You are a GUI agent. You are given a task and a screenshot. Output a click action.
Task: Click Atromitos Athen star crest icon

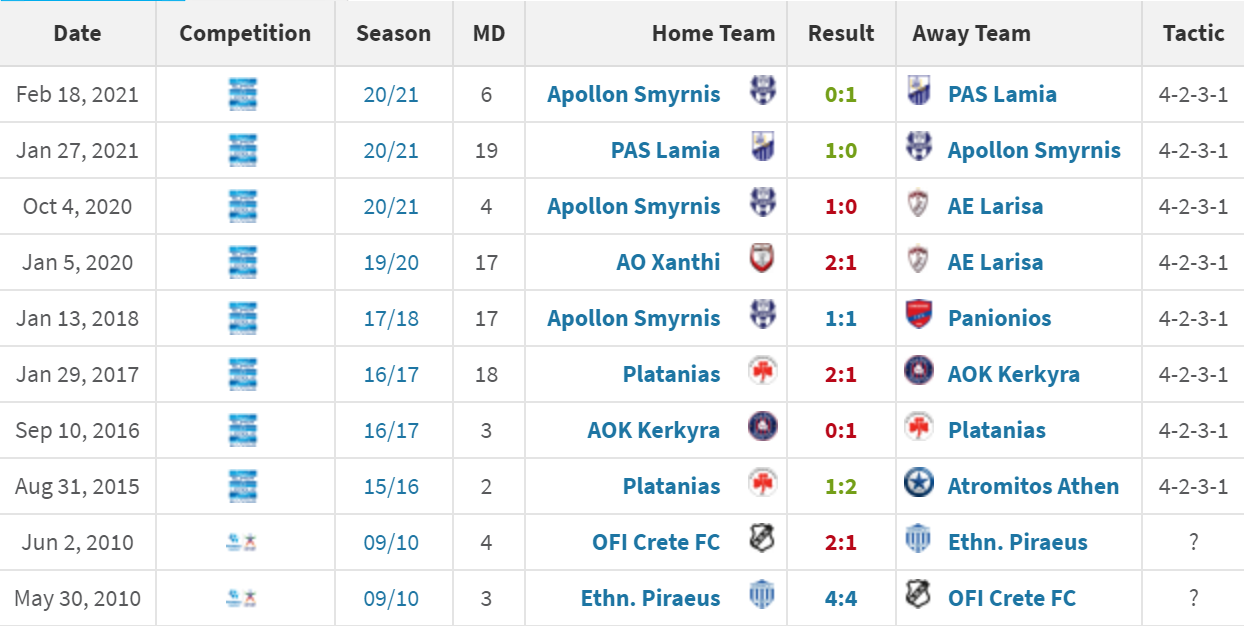pyautogui.click(x=917, y=484)
